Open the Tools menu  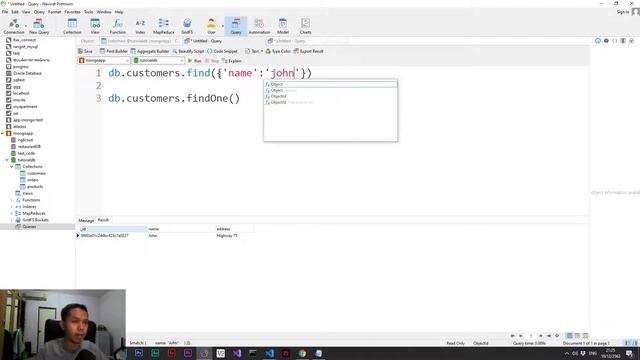[x=88, y=12]
